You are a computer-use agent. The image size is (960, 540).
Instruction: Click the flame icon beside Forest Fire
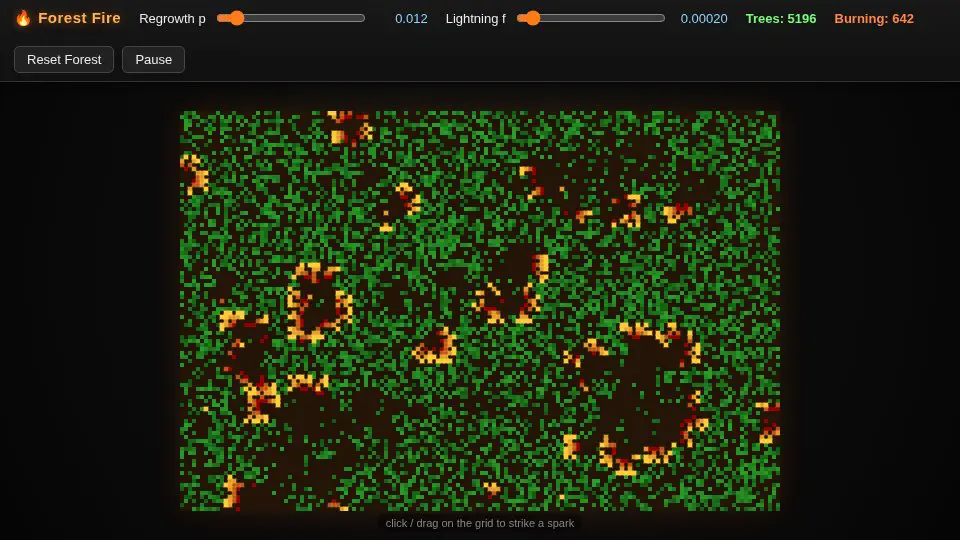click(x=23, y=18)
